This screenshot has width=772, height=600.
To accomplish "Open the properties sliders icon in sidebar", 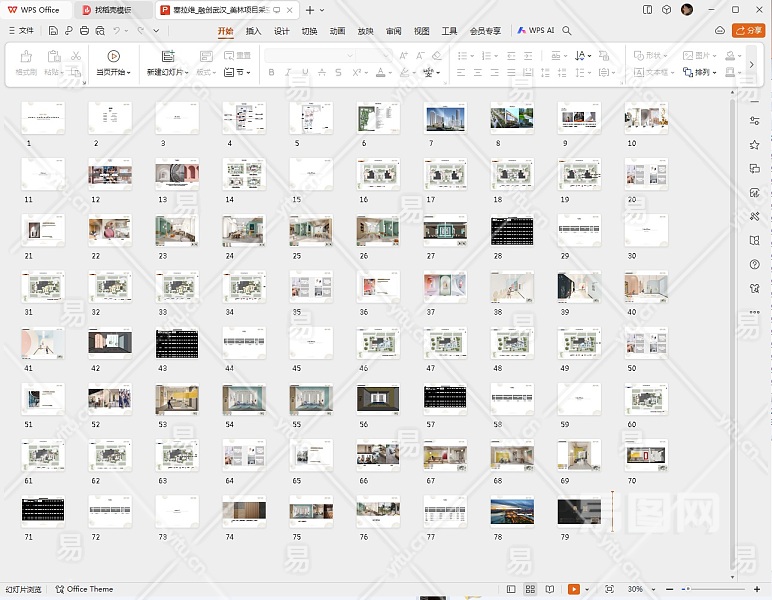I will coord(754,120).
